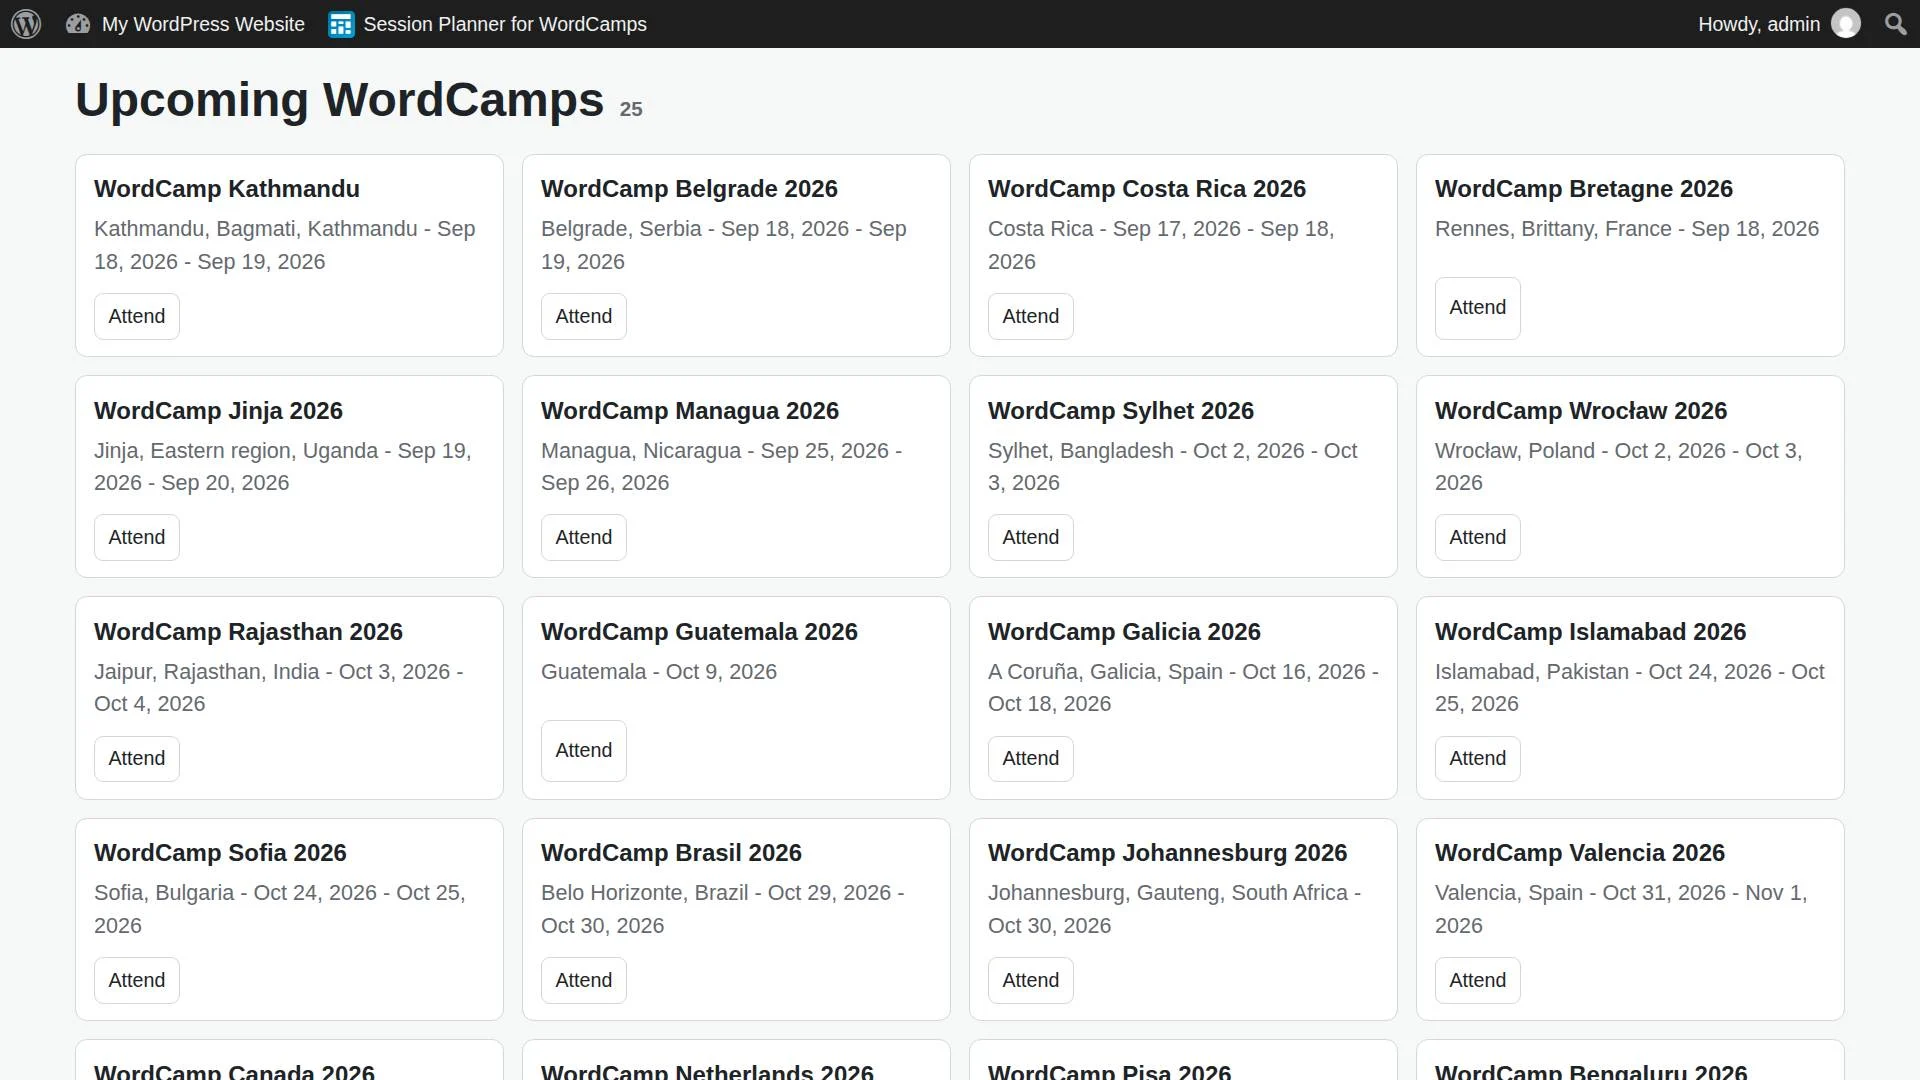The height and width of the screenshot is (1080, 1920).
Task: Attend WordCamp Belgrade 2026
Action: pos(584,316)
